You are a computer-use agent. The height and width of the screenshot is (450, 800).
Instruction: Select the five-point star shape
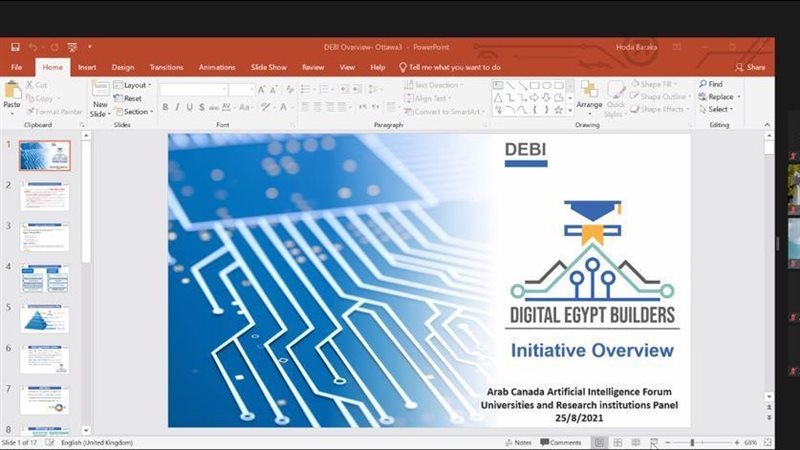(559, 110)
